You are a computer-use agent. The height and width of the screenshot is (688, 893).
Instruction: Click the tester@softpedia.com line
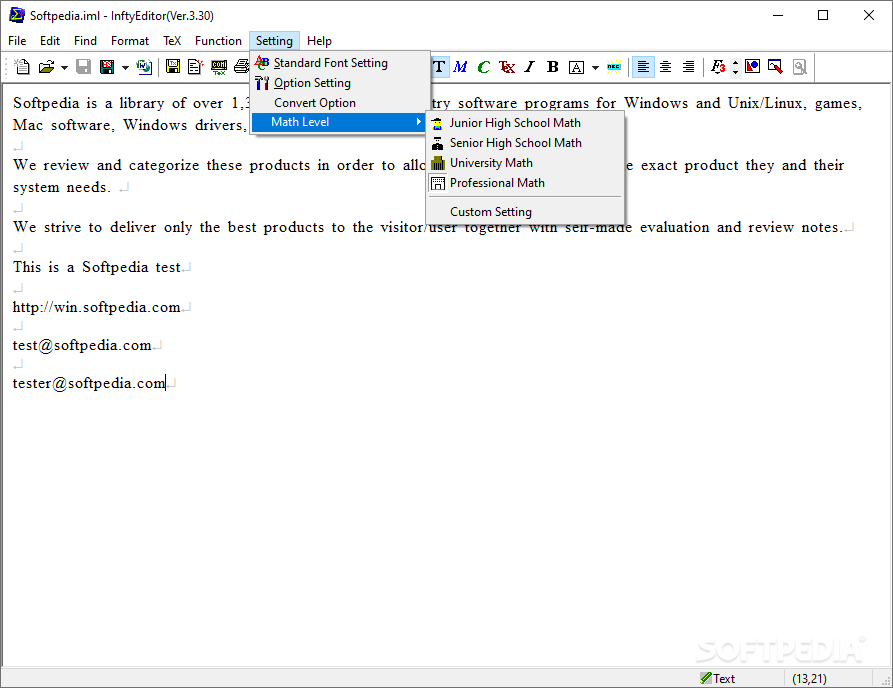pyautogui.click(x=89, y=383)
